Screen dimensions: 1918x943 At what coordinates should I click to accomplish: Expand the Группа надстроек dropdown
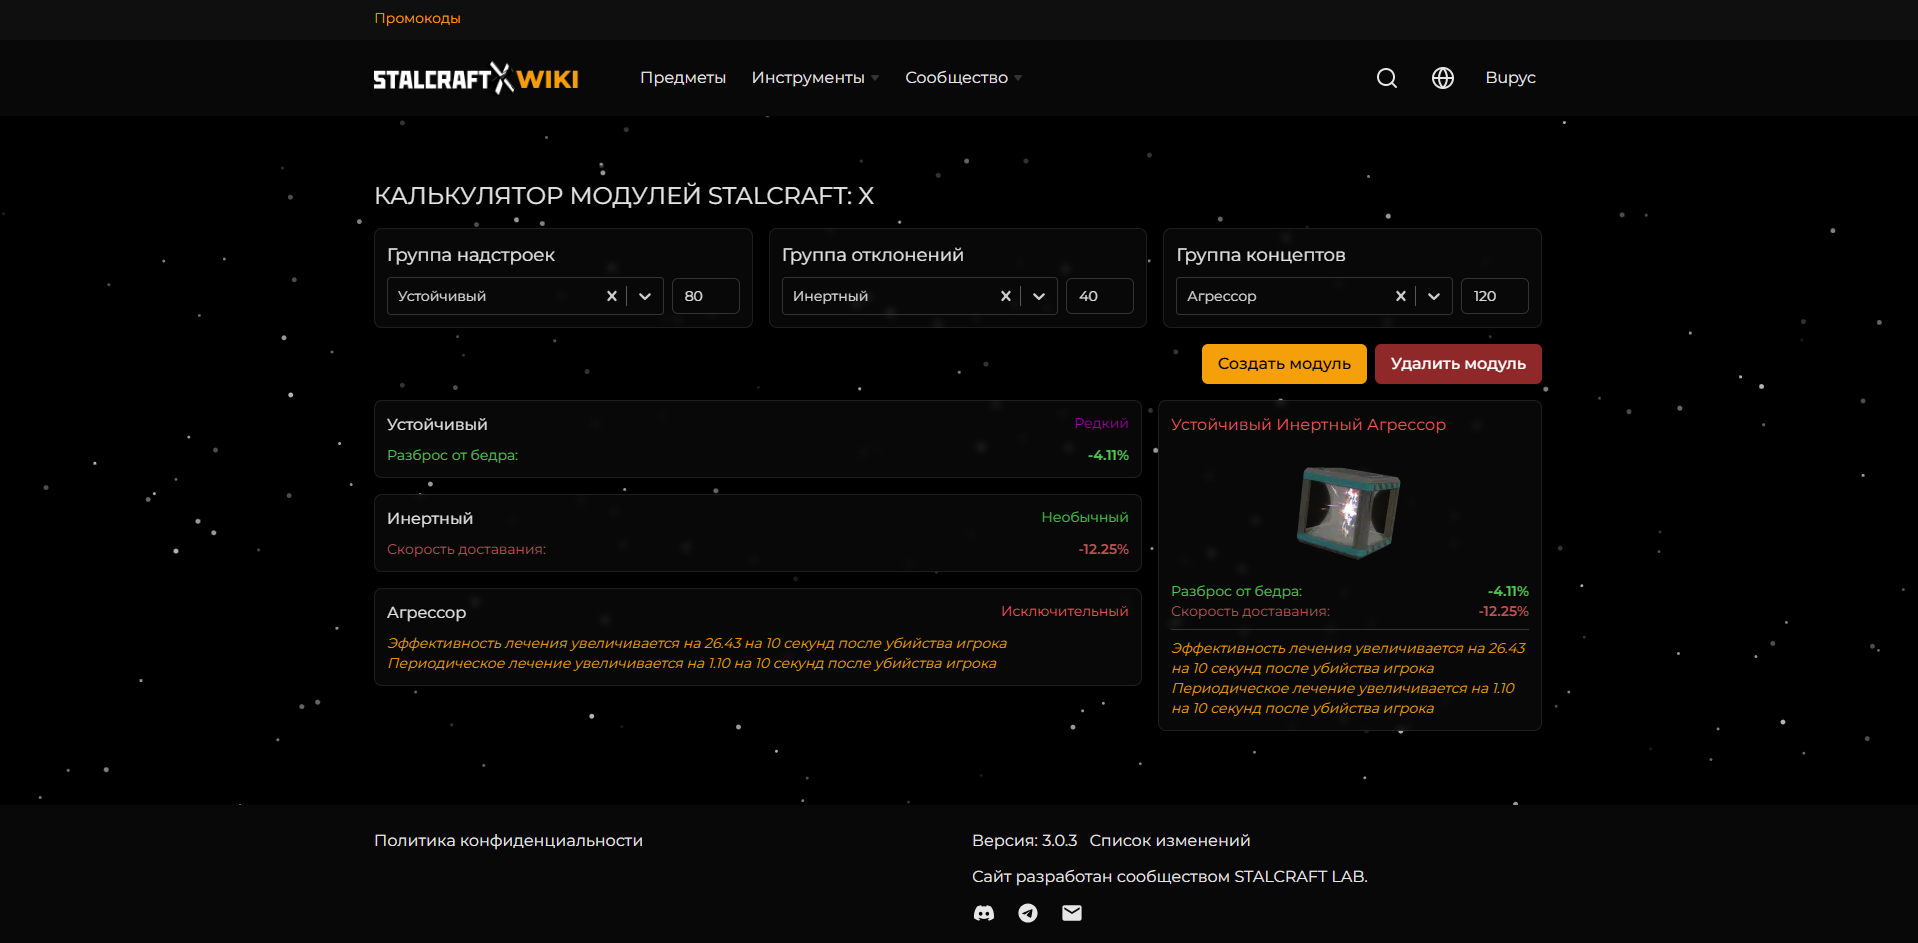click(x=645, y=295)
